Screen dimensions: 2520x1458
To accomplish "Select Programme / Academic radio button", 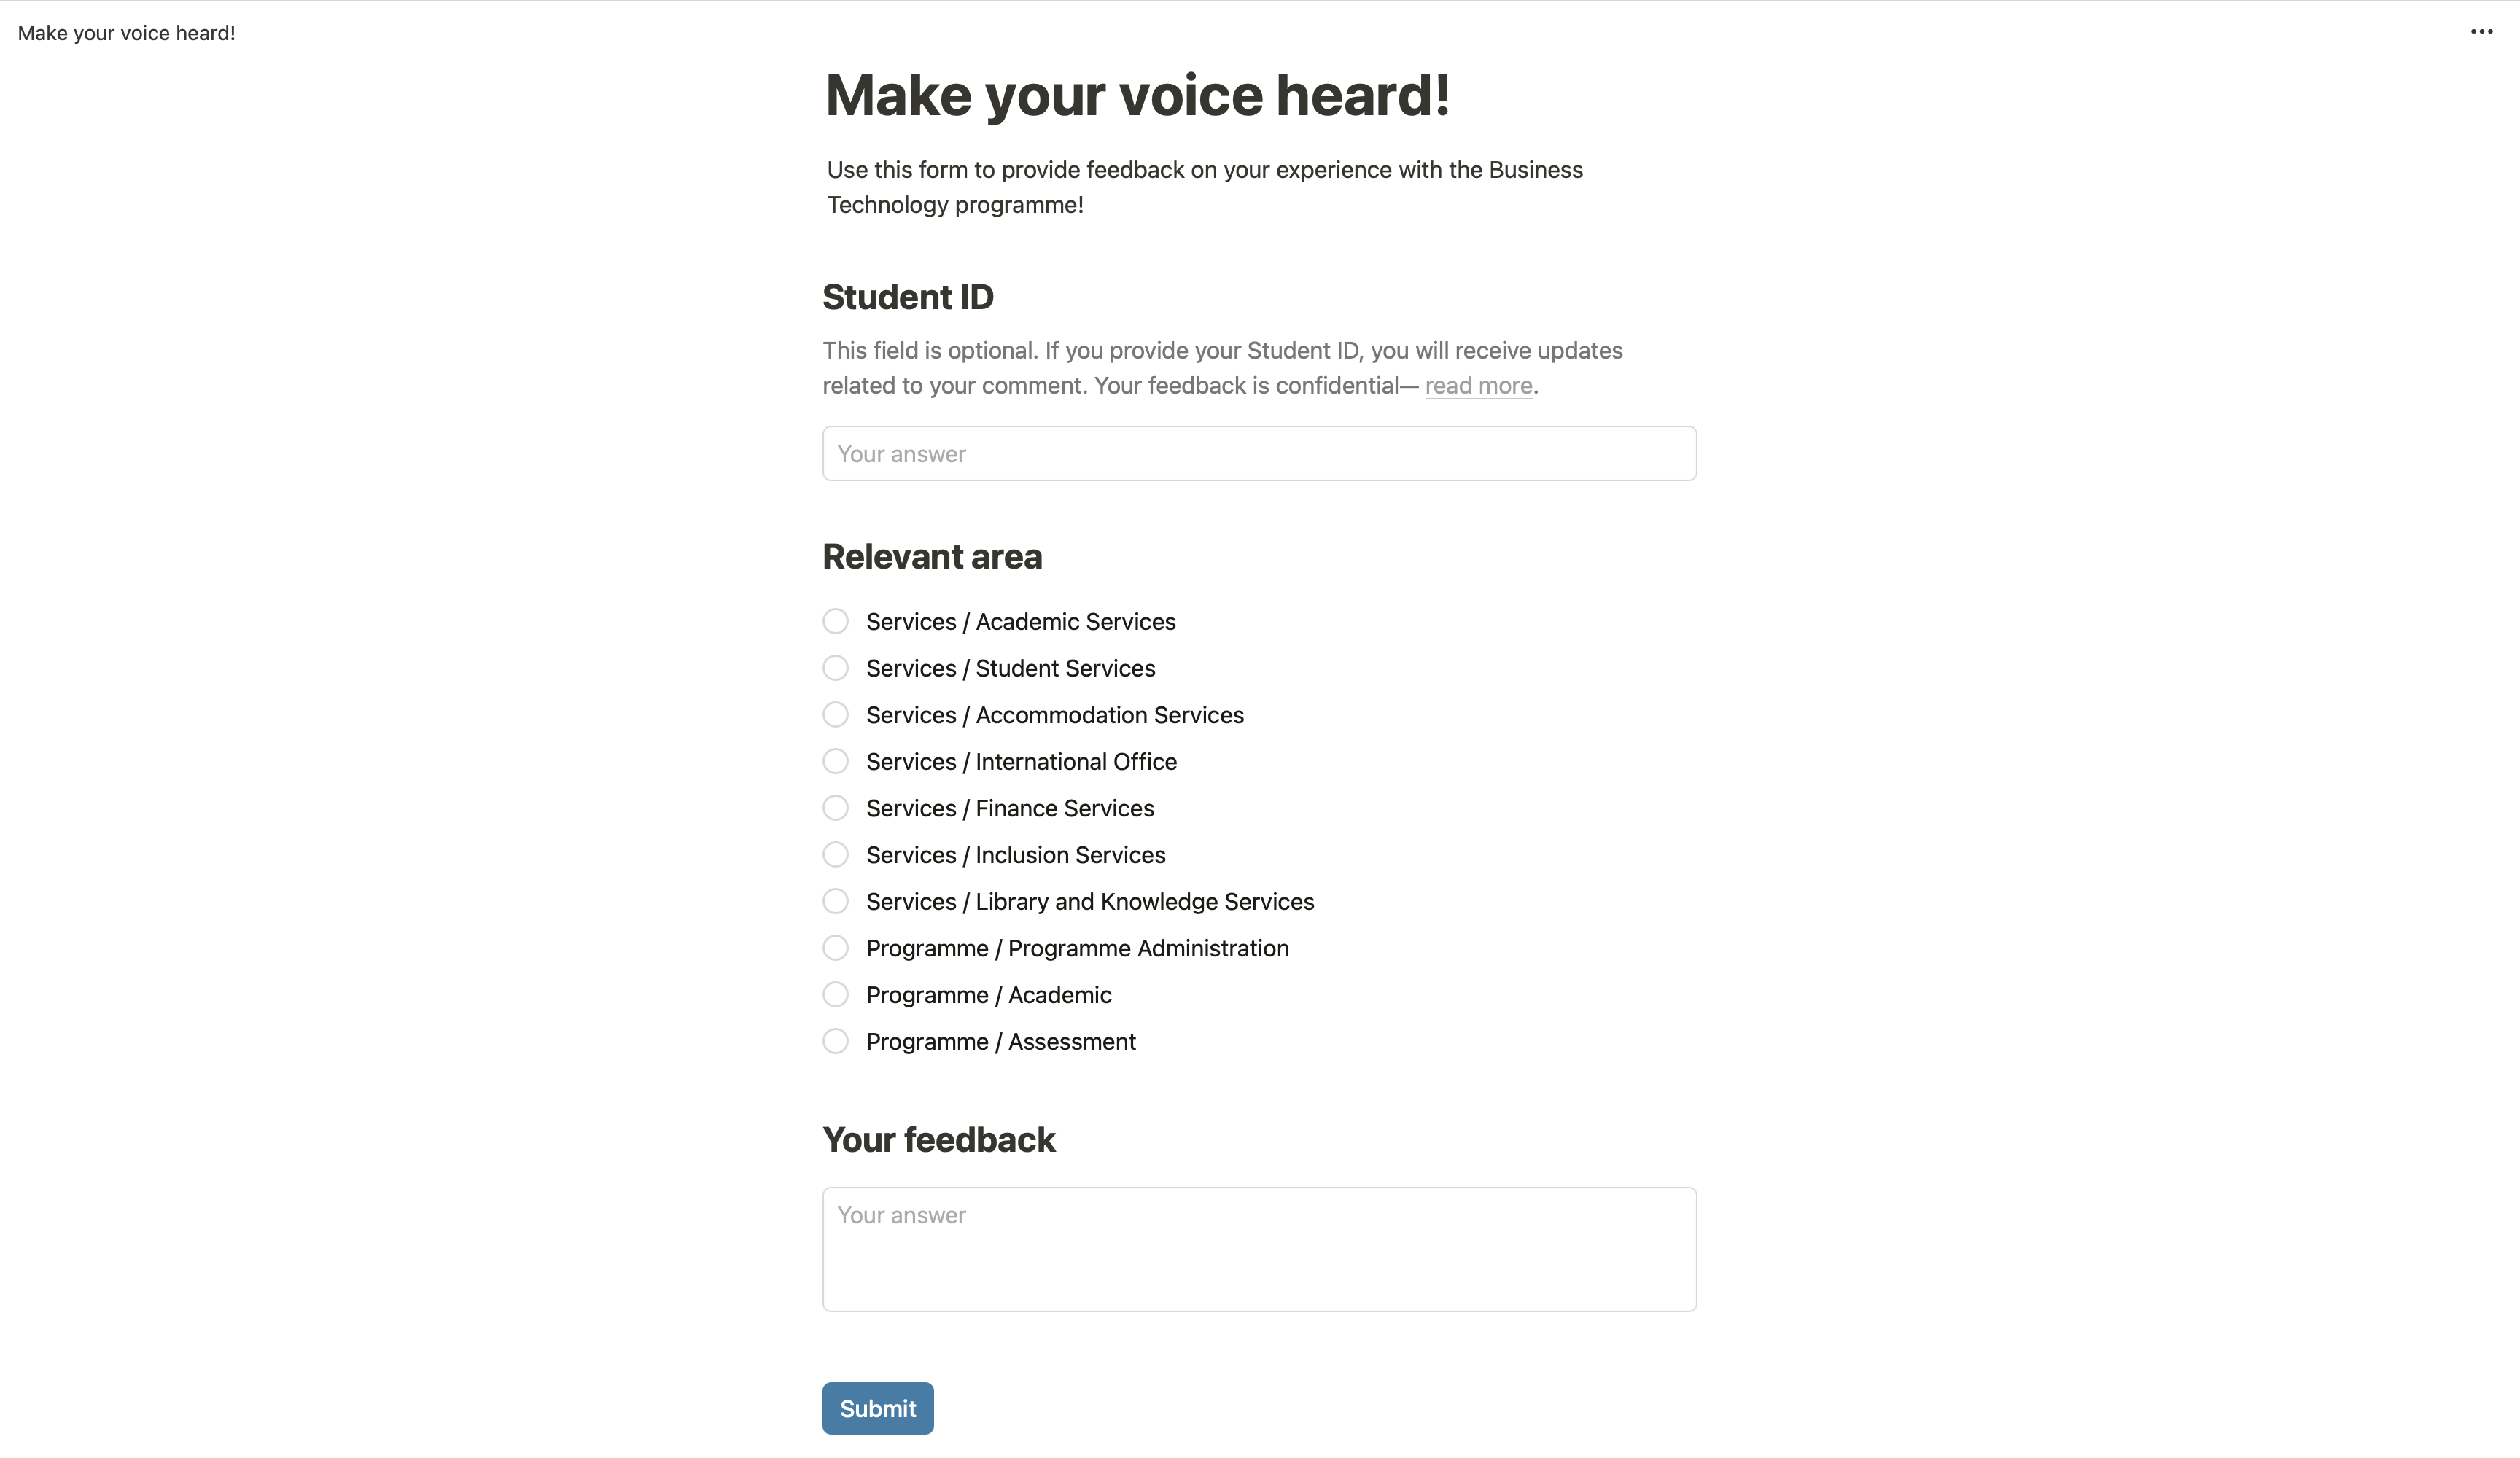I will pyautogui.click(x=835, y=995).
